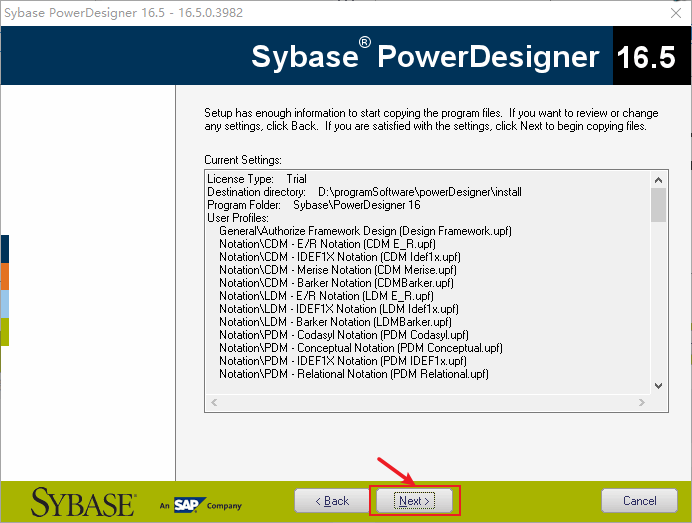Select the 'General\Authorize Framework Design' entry
The image size is (692, 523).
[x=365, y=231]
